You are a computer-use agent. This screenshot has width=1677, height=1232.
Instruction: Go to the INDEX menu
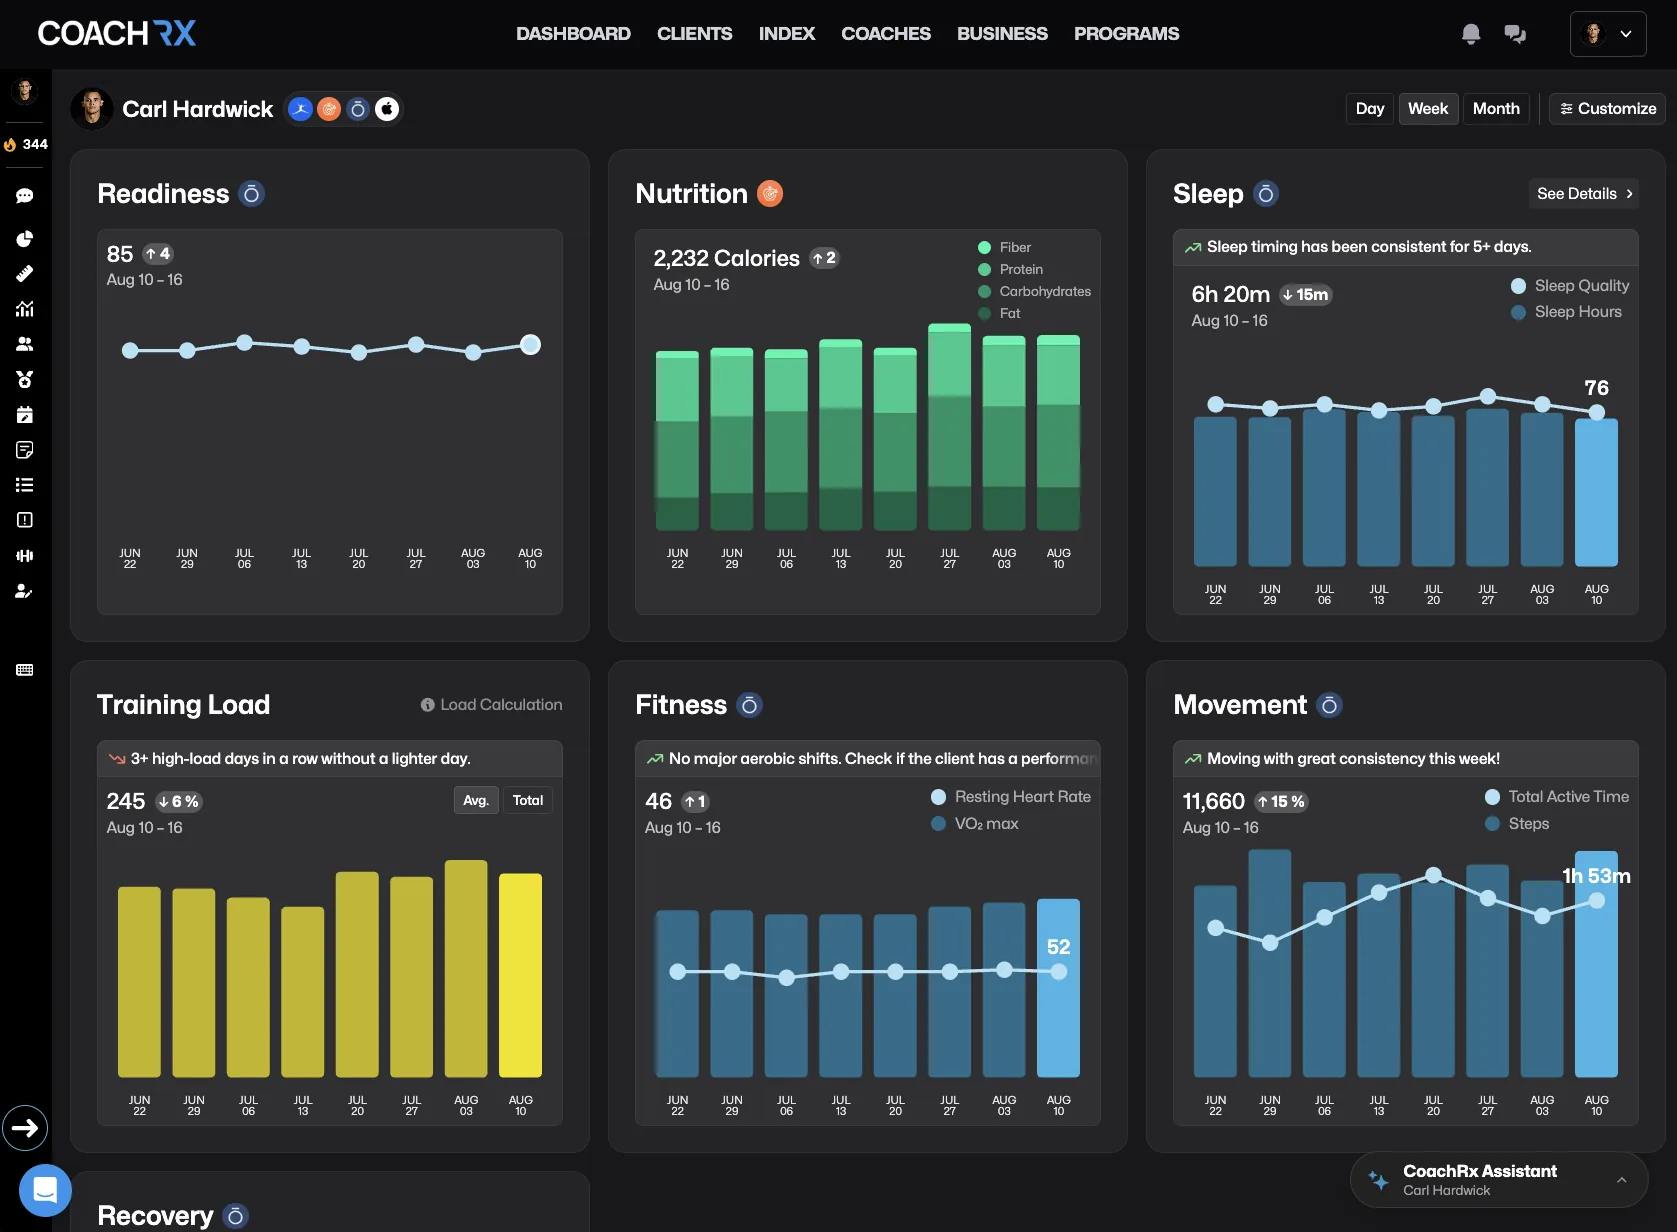tap(787, 34)
